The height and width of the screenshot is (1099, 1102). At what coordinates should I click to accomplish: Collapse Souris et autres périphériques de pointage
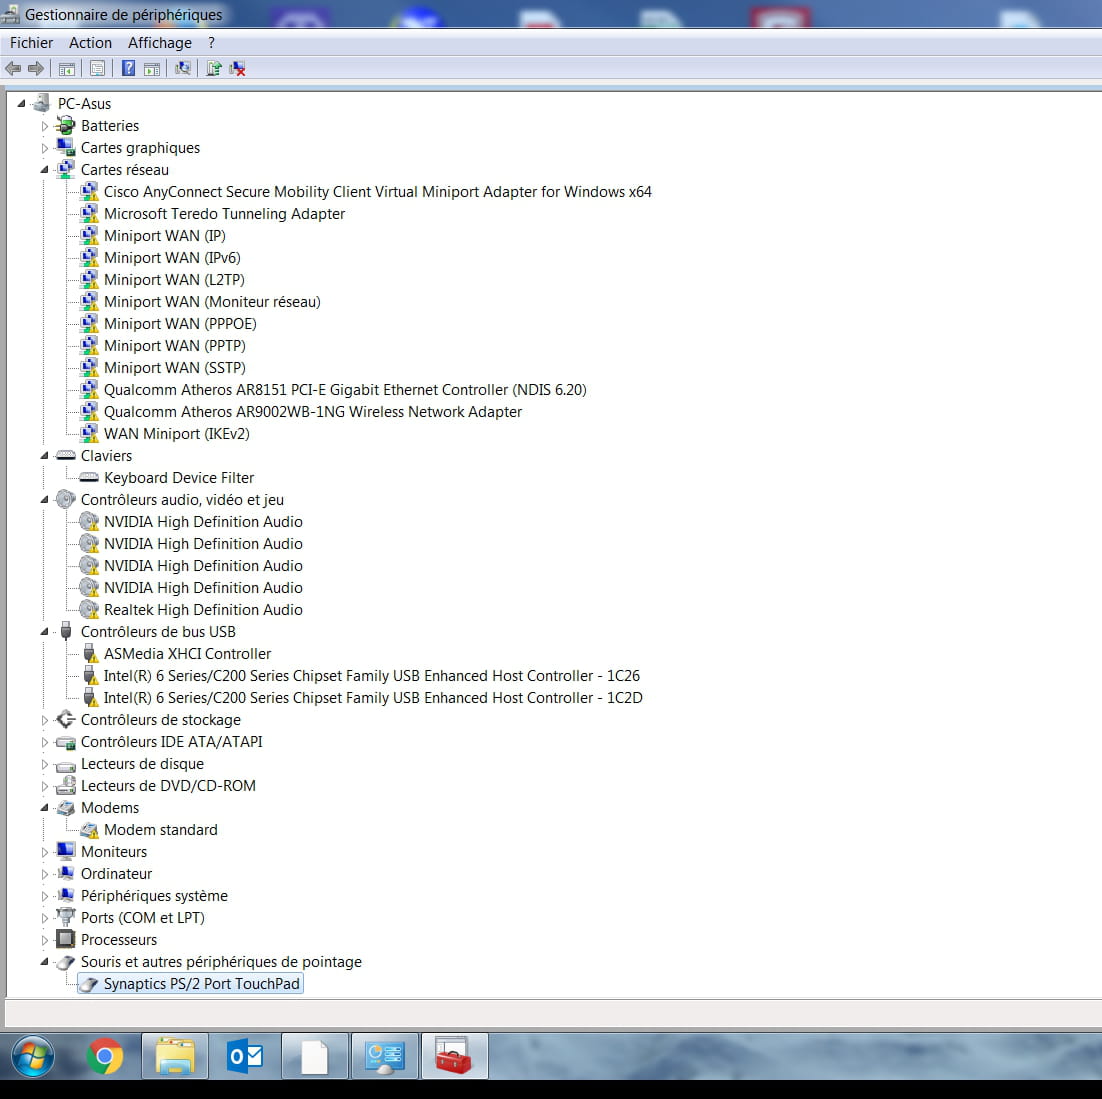44,961
